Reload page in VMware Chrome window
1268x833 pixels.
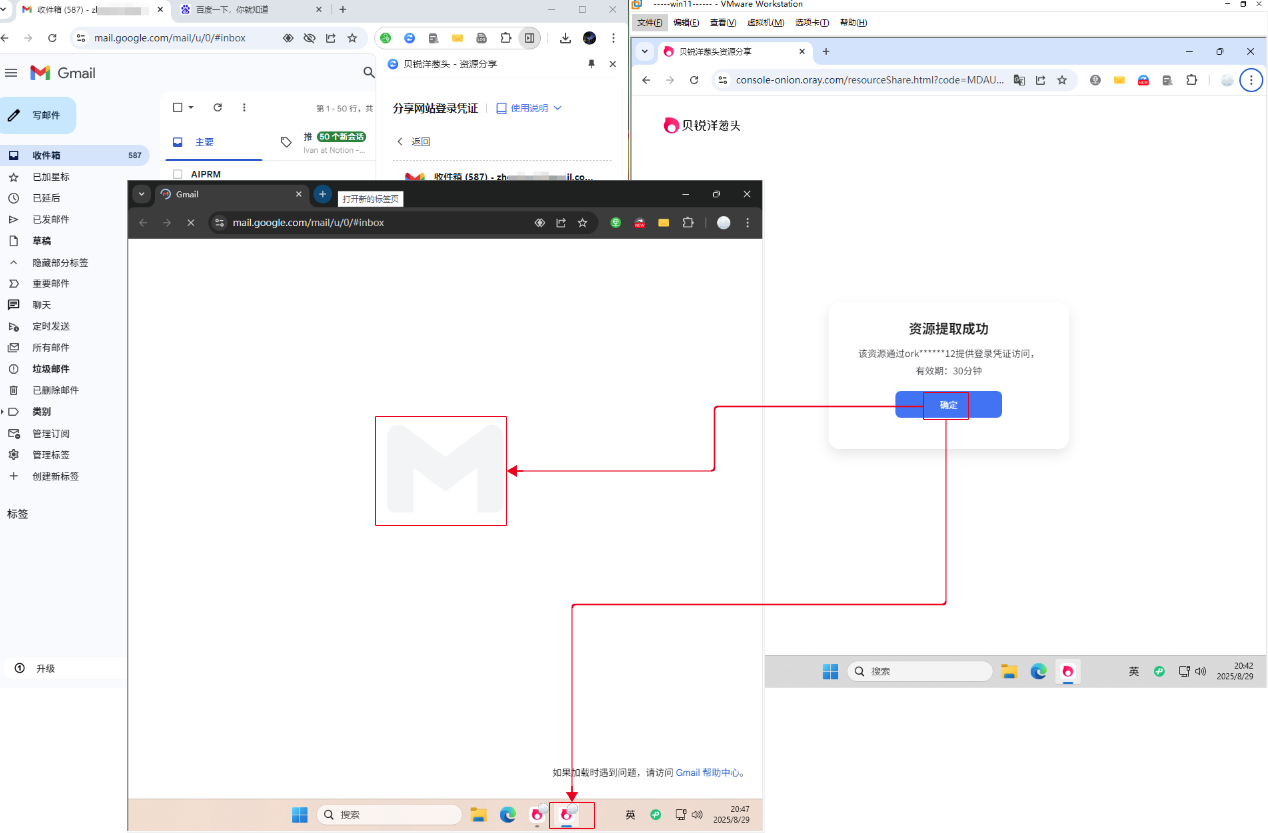click(694, 80)
